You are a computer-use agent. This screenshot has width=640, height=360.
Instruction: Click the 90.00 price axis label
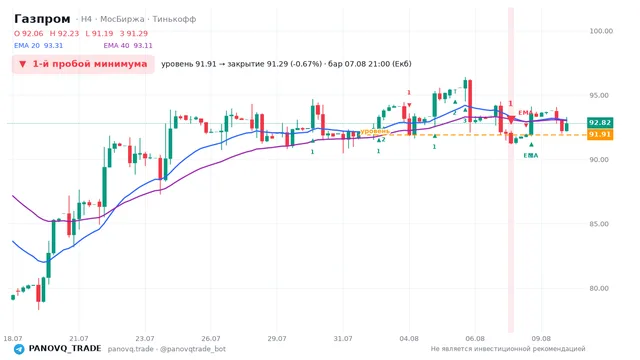tap(598, 160)
